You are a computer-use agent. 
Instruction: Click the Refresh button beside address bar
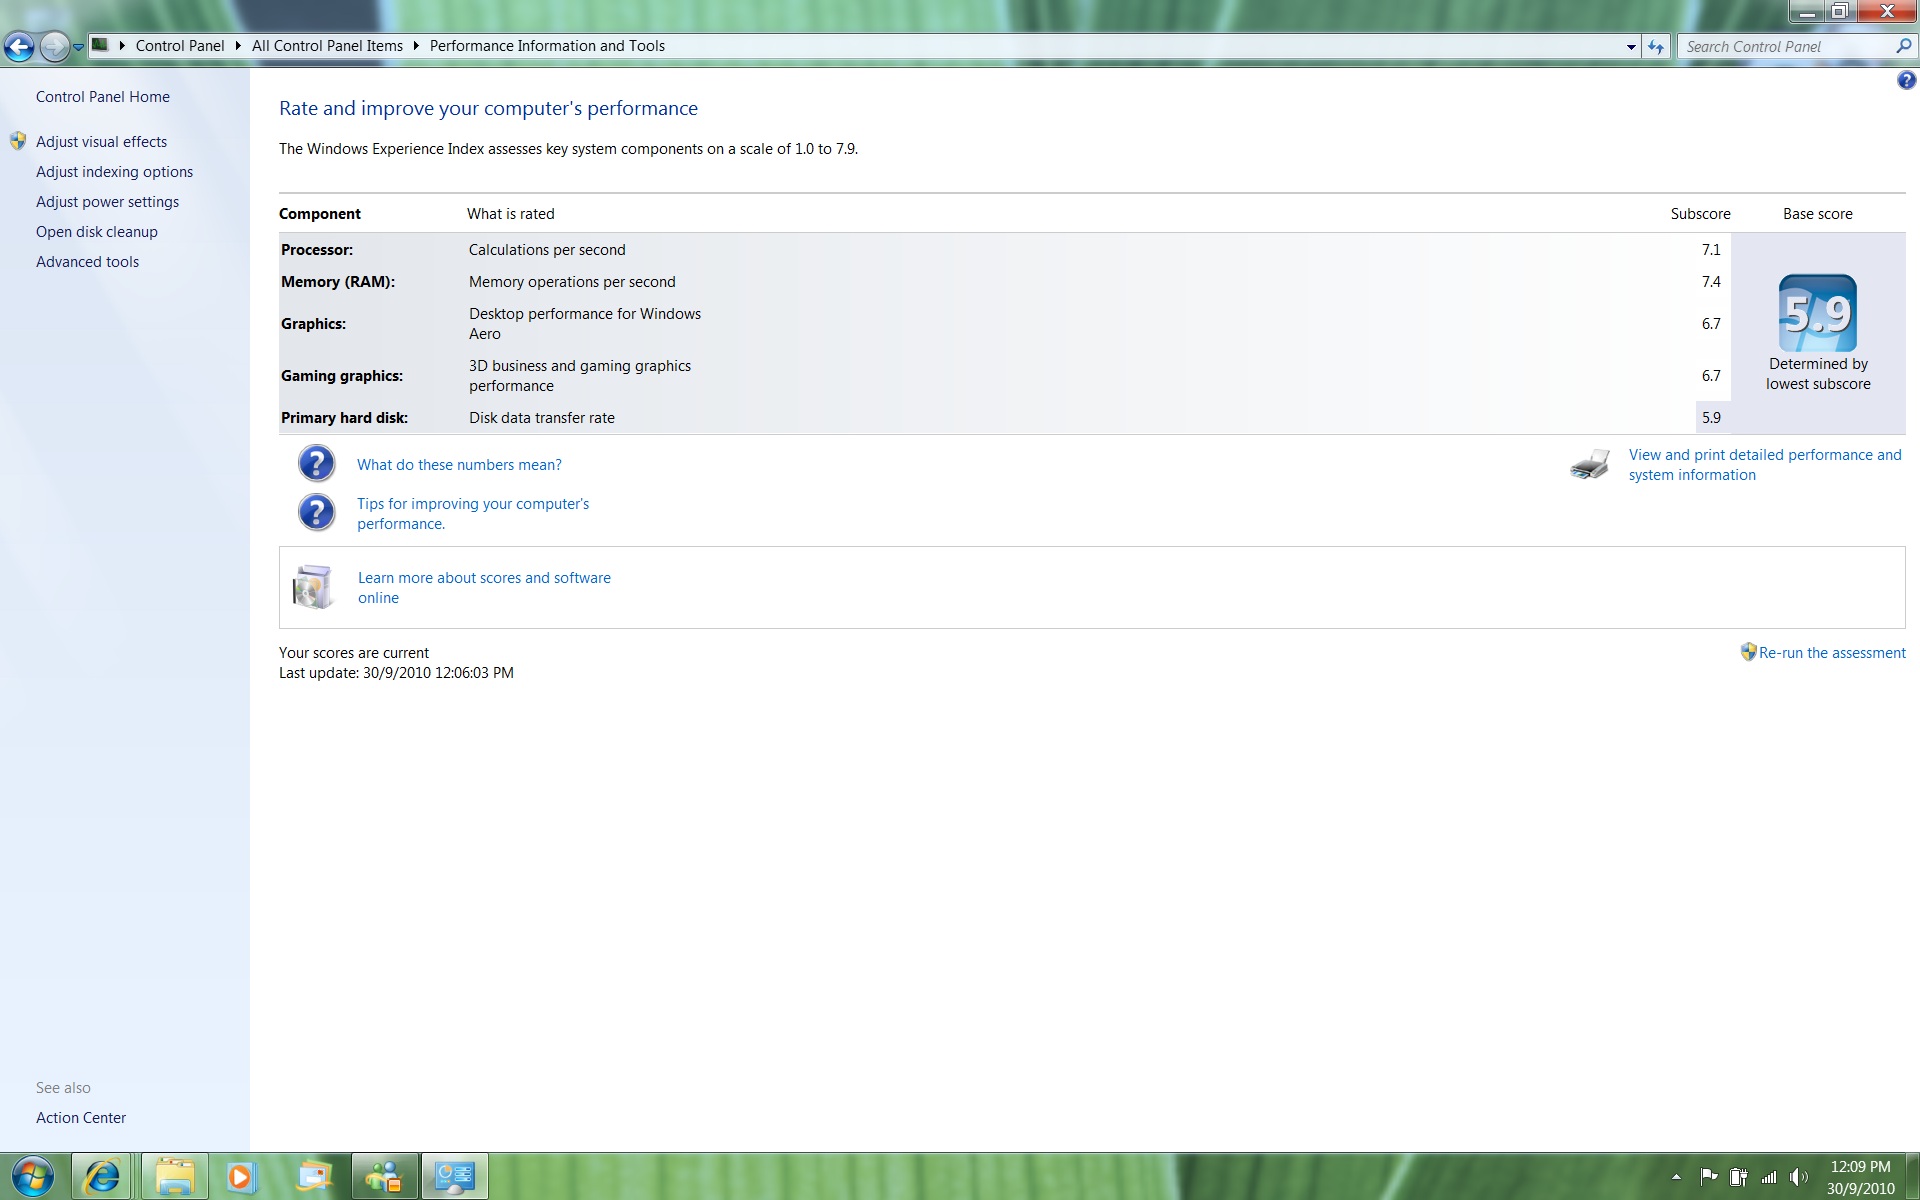pos(1656,47)
